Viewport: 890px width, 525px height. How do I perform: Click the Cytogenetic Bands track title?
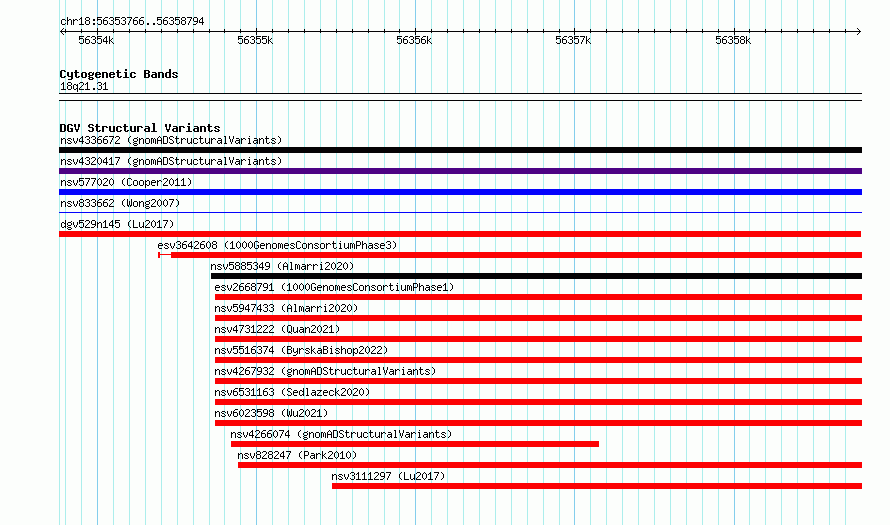(x=119, y=74)
